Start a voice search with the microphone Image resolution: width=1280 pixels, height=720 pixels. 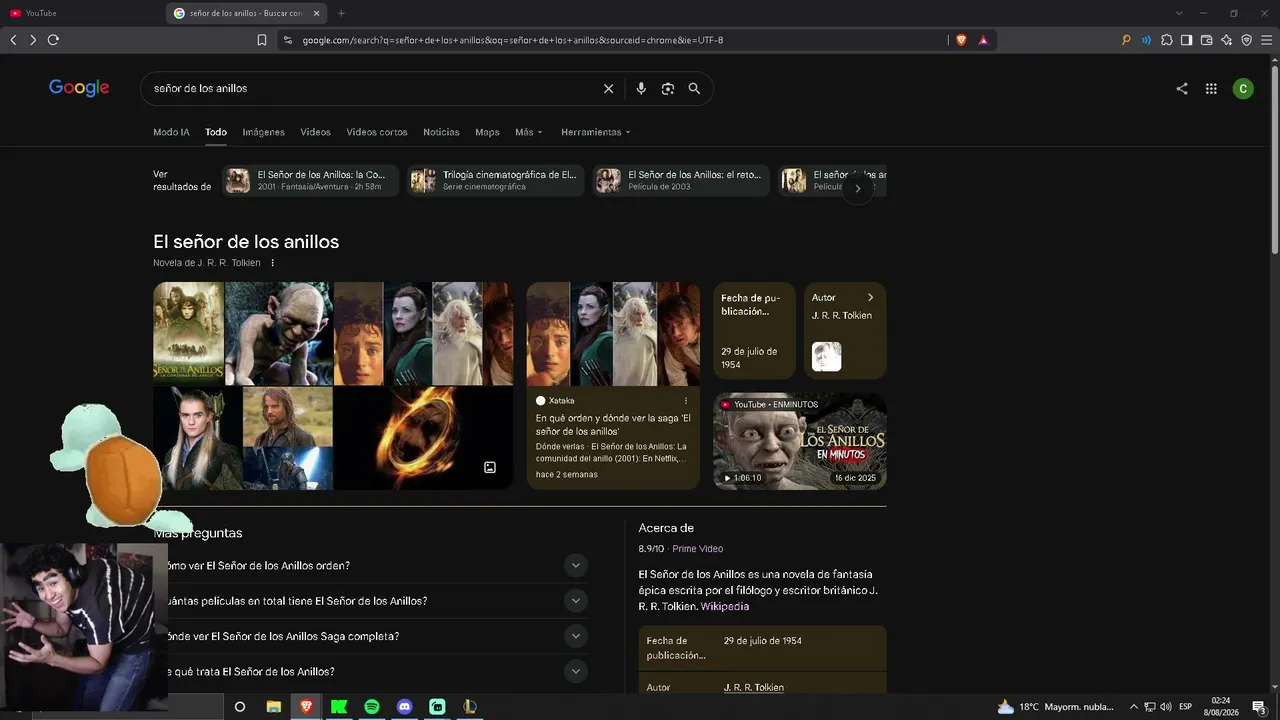coord(641,89)
